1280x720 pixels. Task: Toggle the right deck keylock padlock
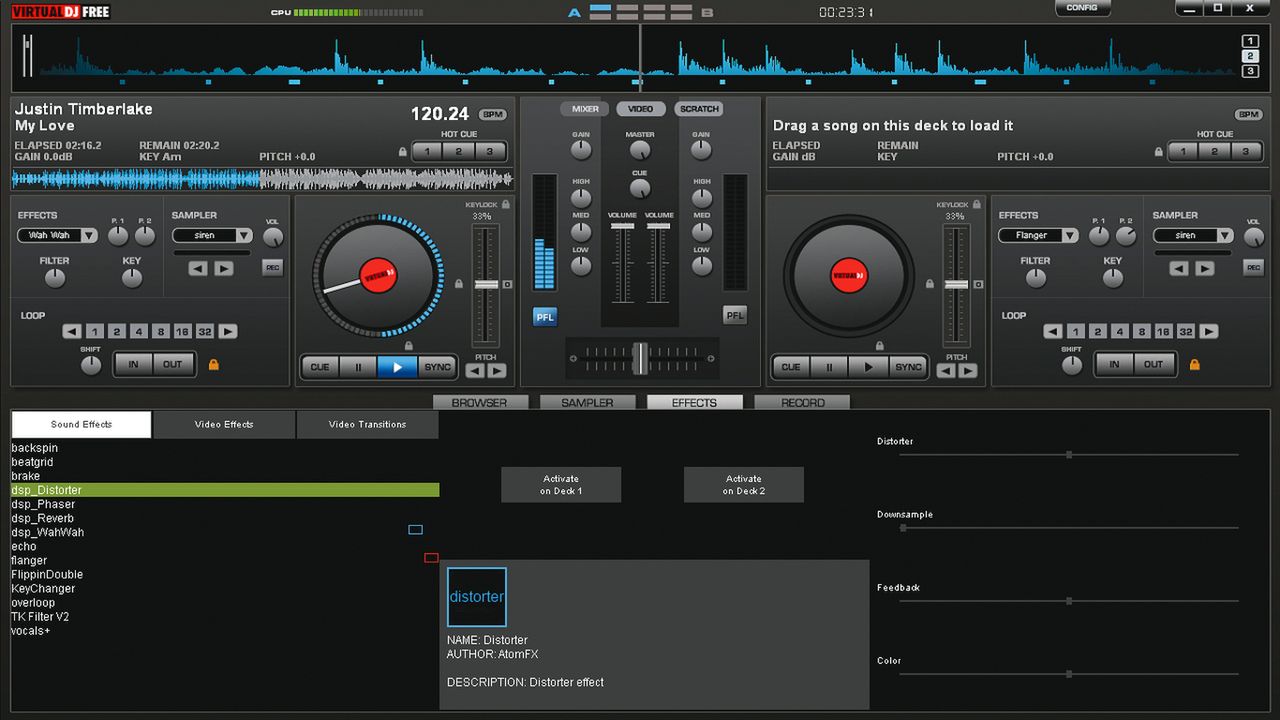[977, 204]
